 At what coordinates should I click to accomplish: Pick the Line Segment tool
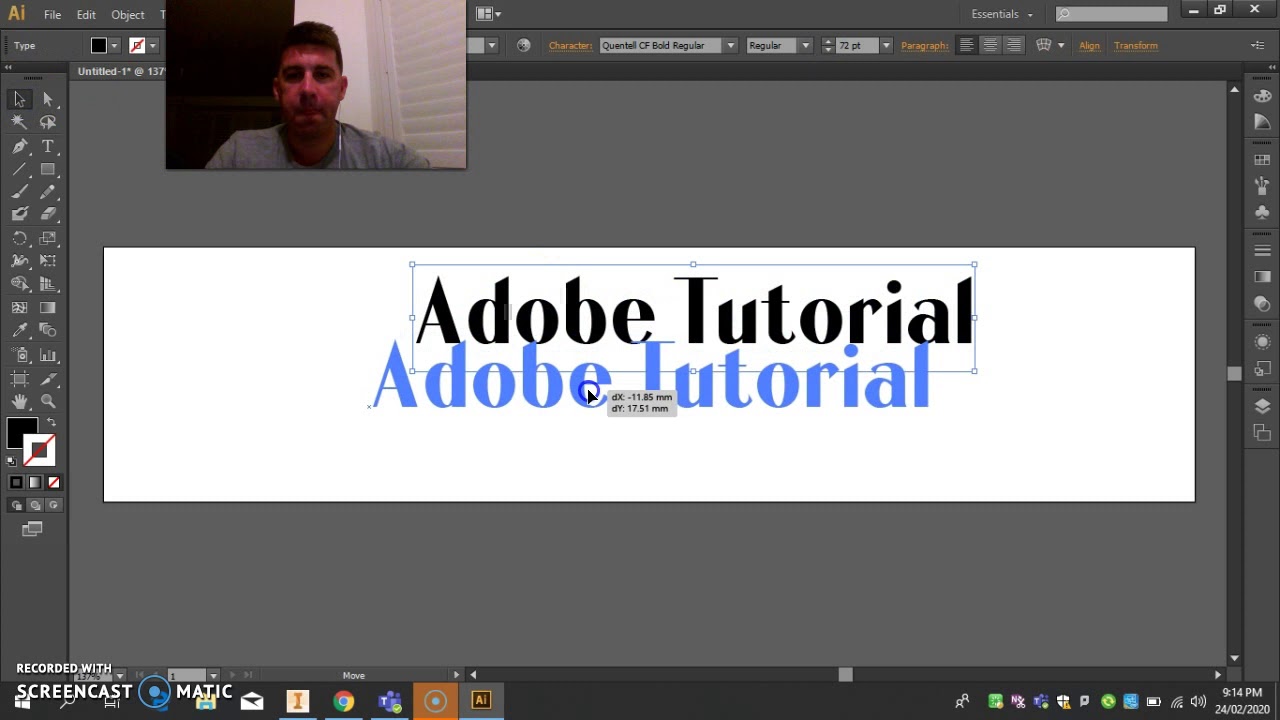click(19, 169)
